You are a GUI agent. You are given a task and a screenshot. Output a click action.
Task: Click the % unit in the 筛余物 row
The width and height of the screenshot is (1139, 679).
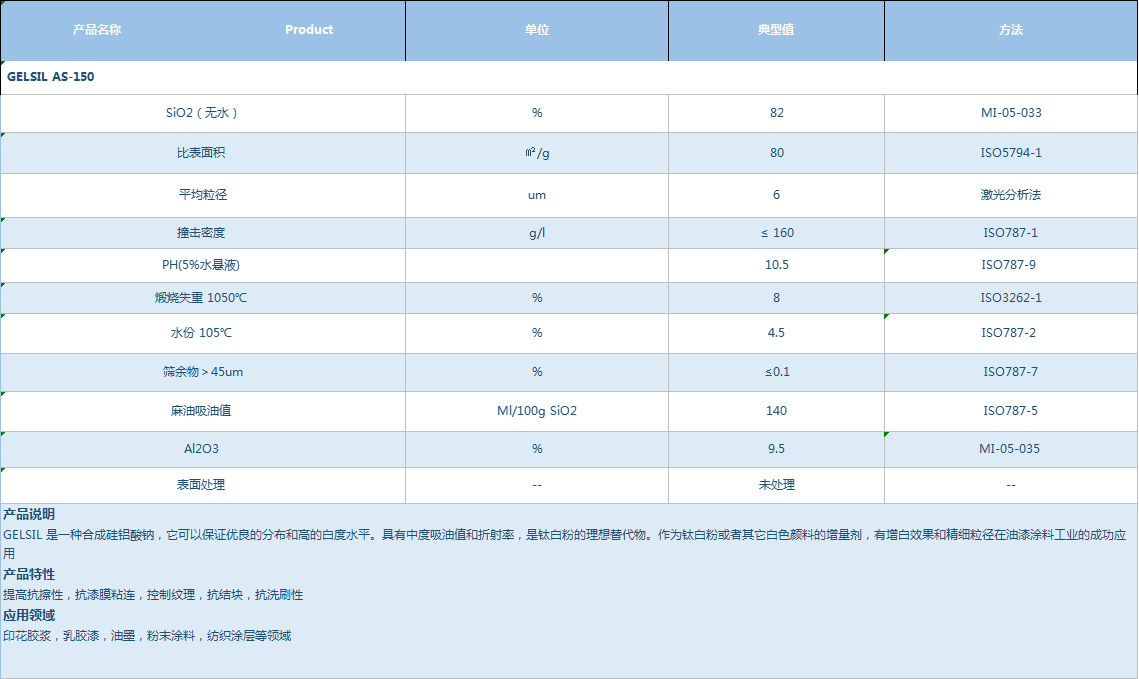click(x=537, y=373)
